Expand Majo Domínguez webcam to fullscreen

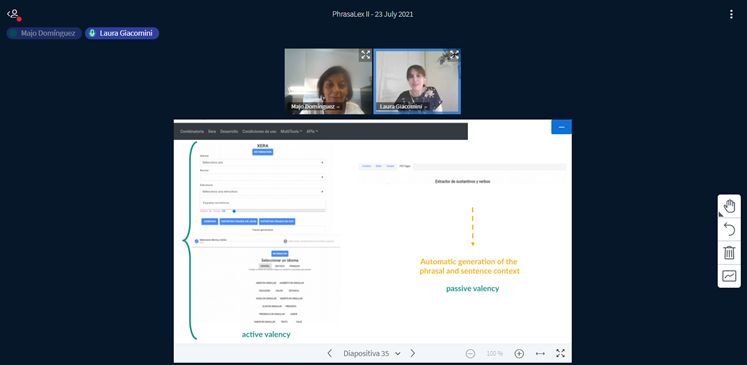tap(365, 55)
